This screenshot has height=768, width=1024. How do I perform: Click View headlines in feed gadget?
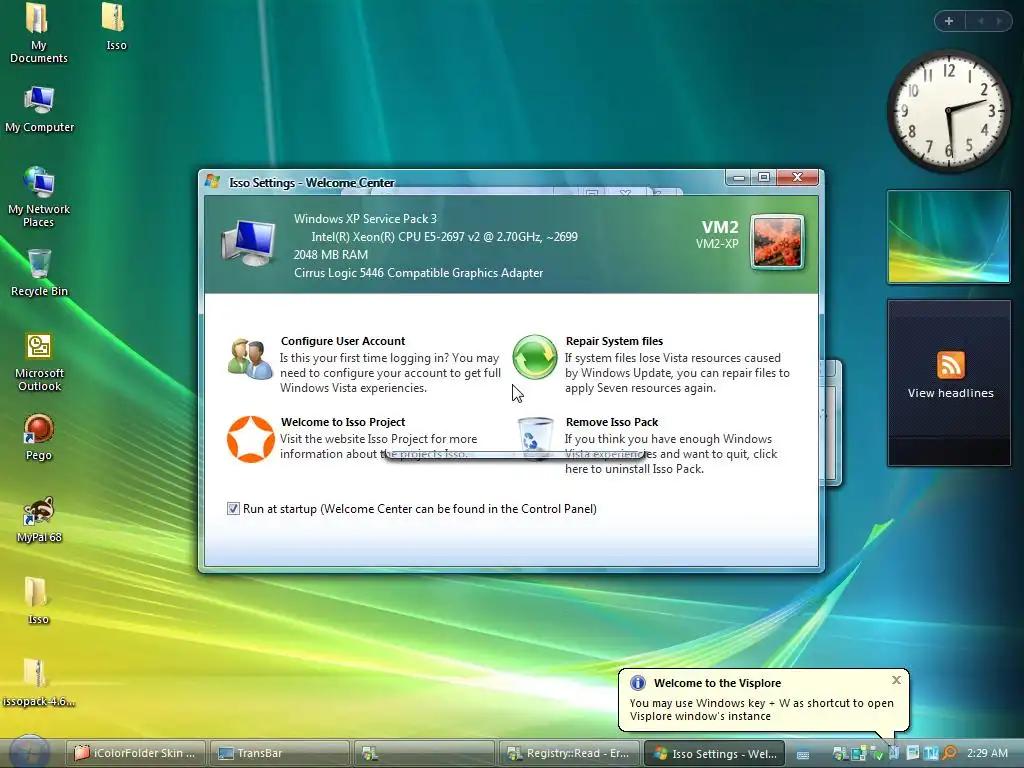(950, 393)
